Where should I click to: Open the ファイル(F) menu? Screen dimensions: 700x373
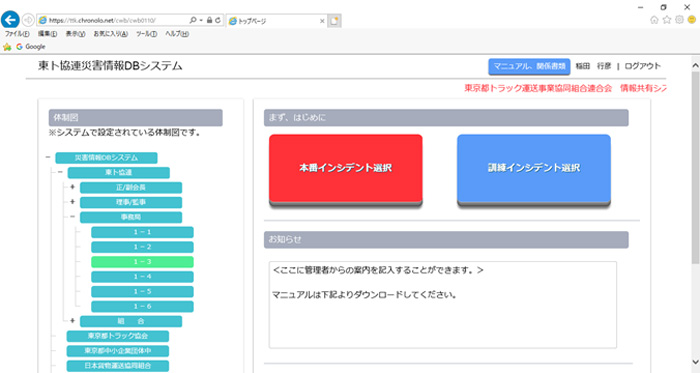click(17, 34)
